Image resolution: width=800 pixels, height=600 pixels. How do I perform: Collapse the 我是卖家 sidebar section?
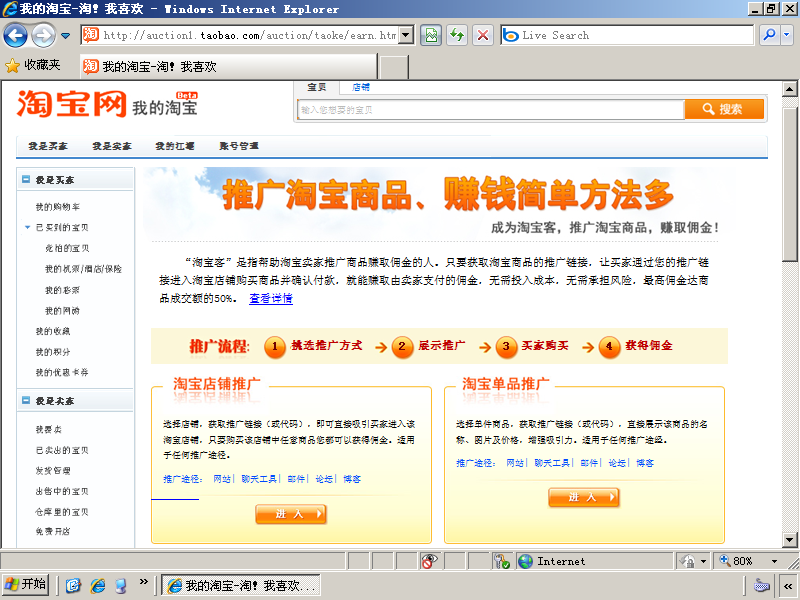pos(26,401)
